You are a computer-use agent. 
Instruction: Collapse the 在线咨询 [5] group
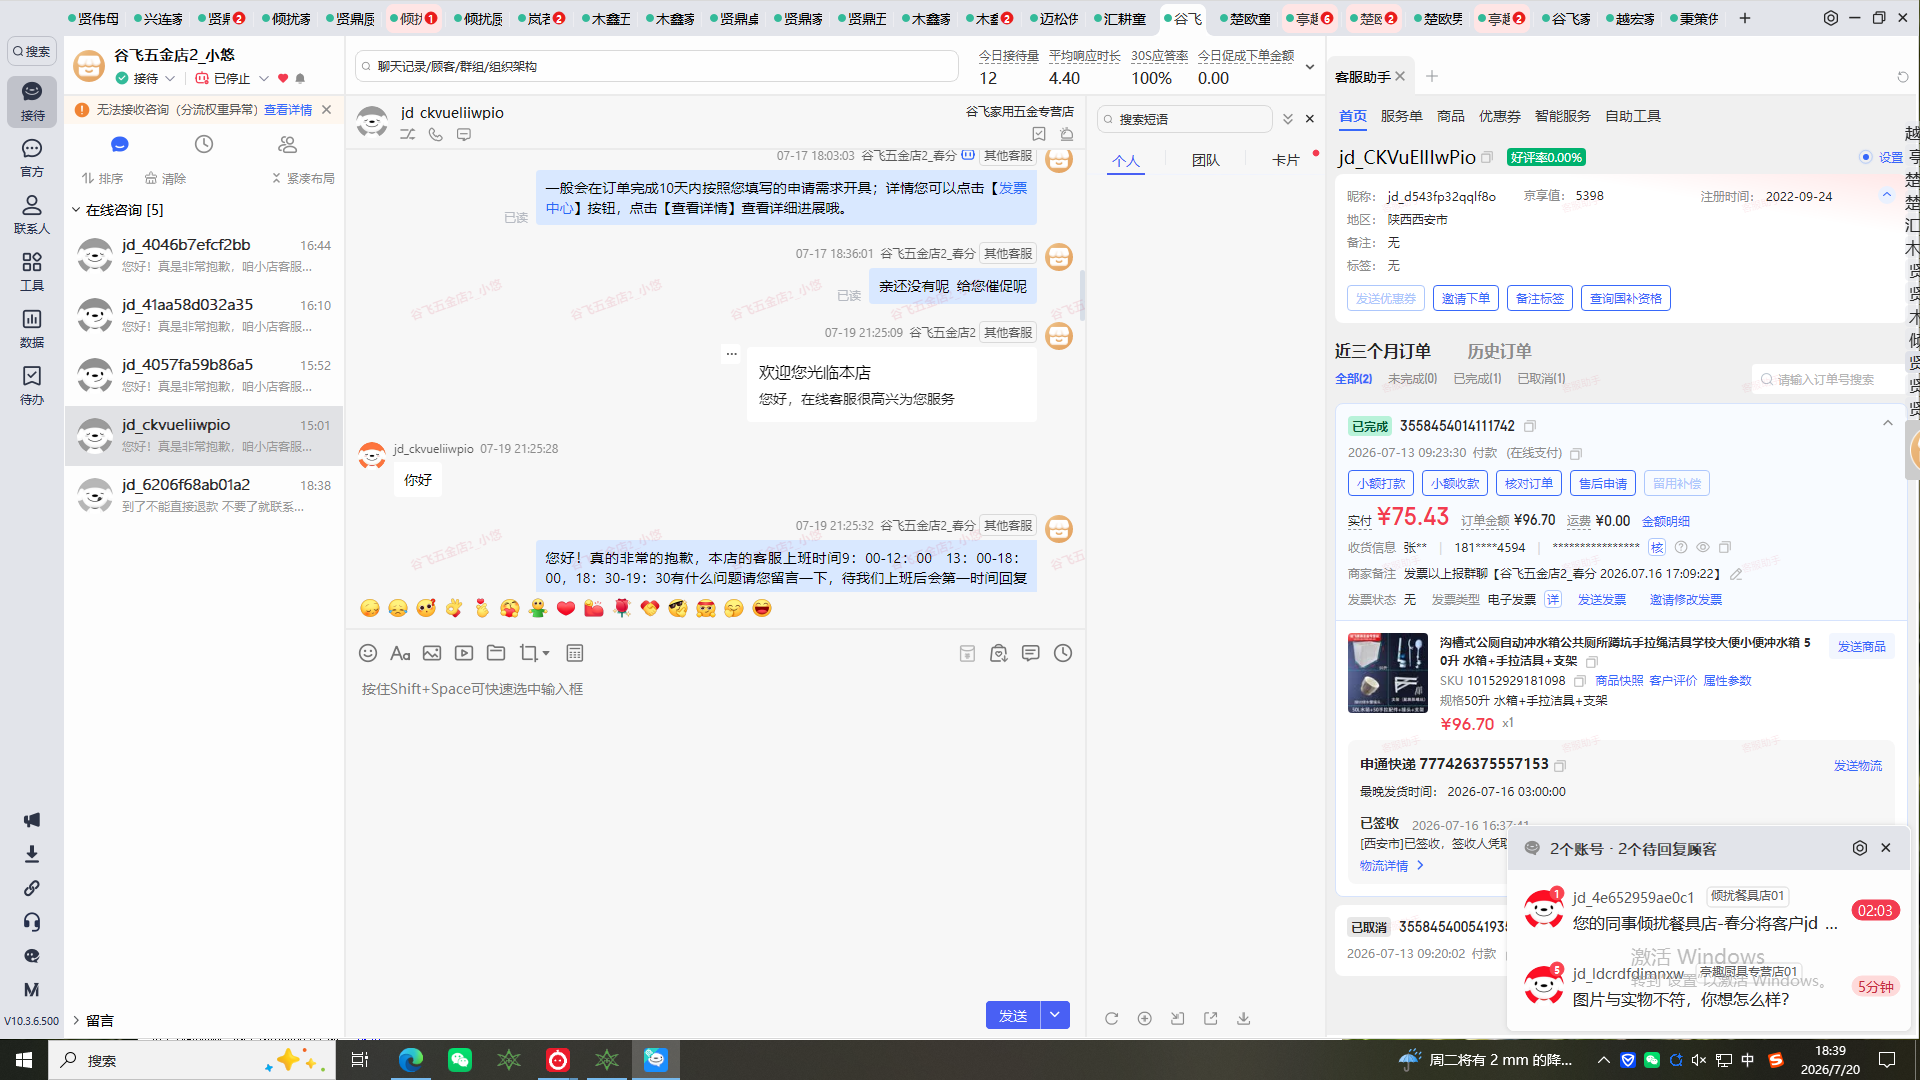click(76, 210)
